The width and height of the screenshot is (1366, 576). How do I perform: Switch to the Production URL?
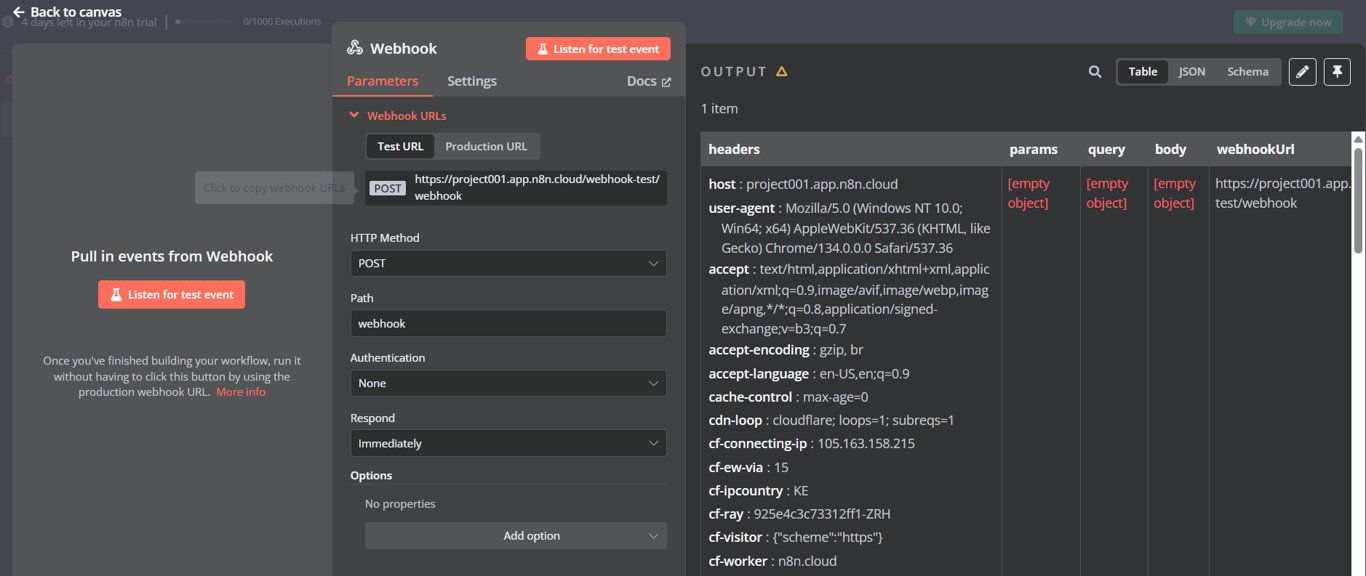coord(486,146)
